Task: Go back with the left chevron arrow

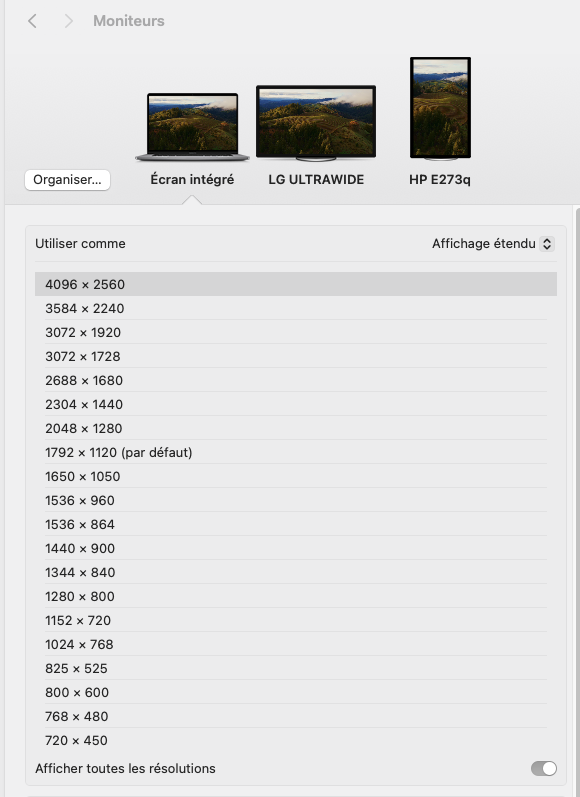Action: (x=32, y=21)
